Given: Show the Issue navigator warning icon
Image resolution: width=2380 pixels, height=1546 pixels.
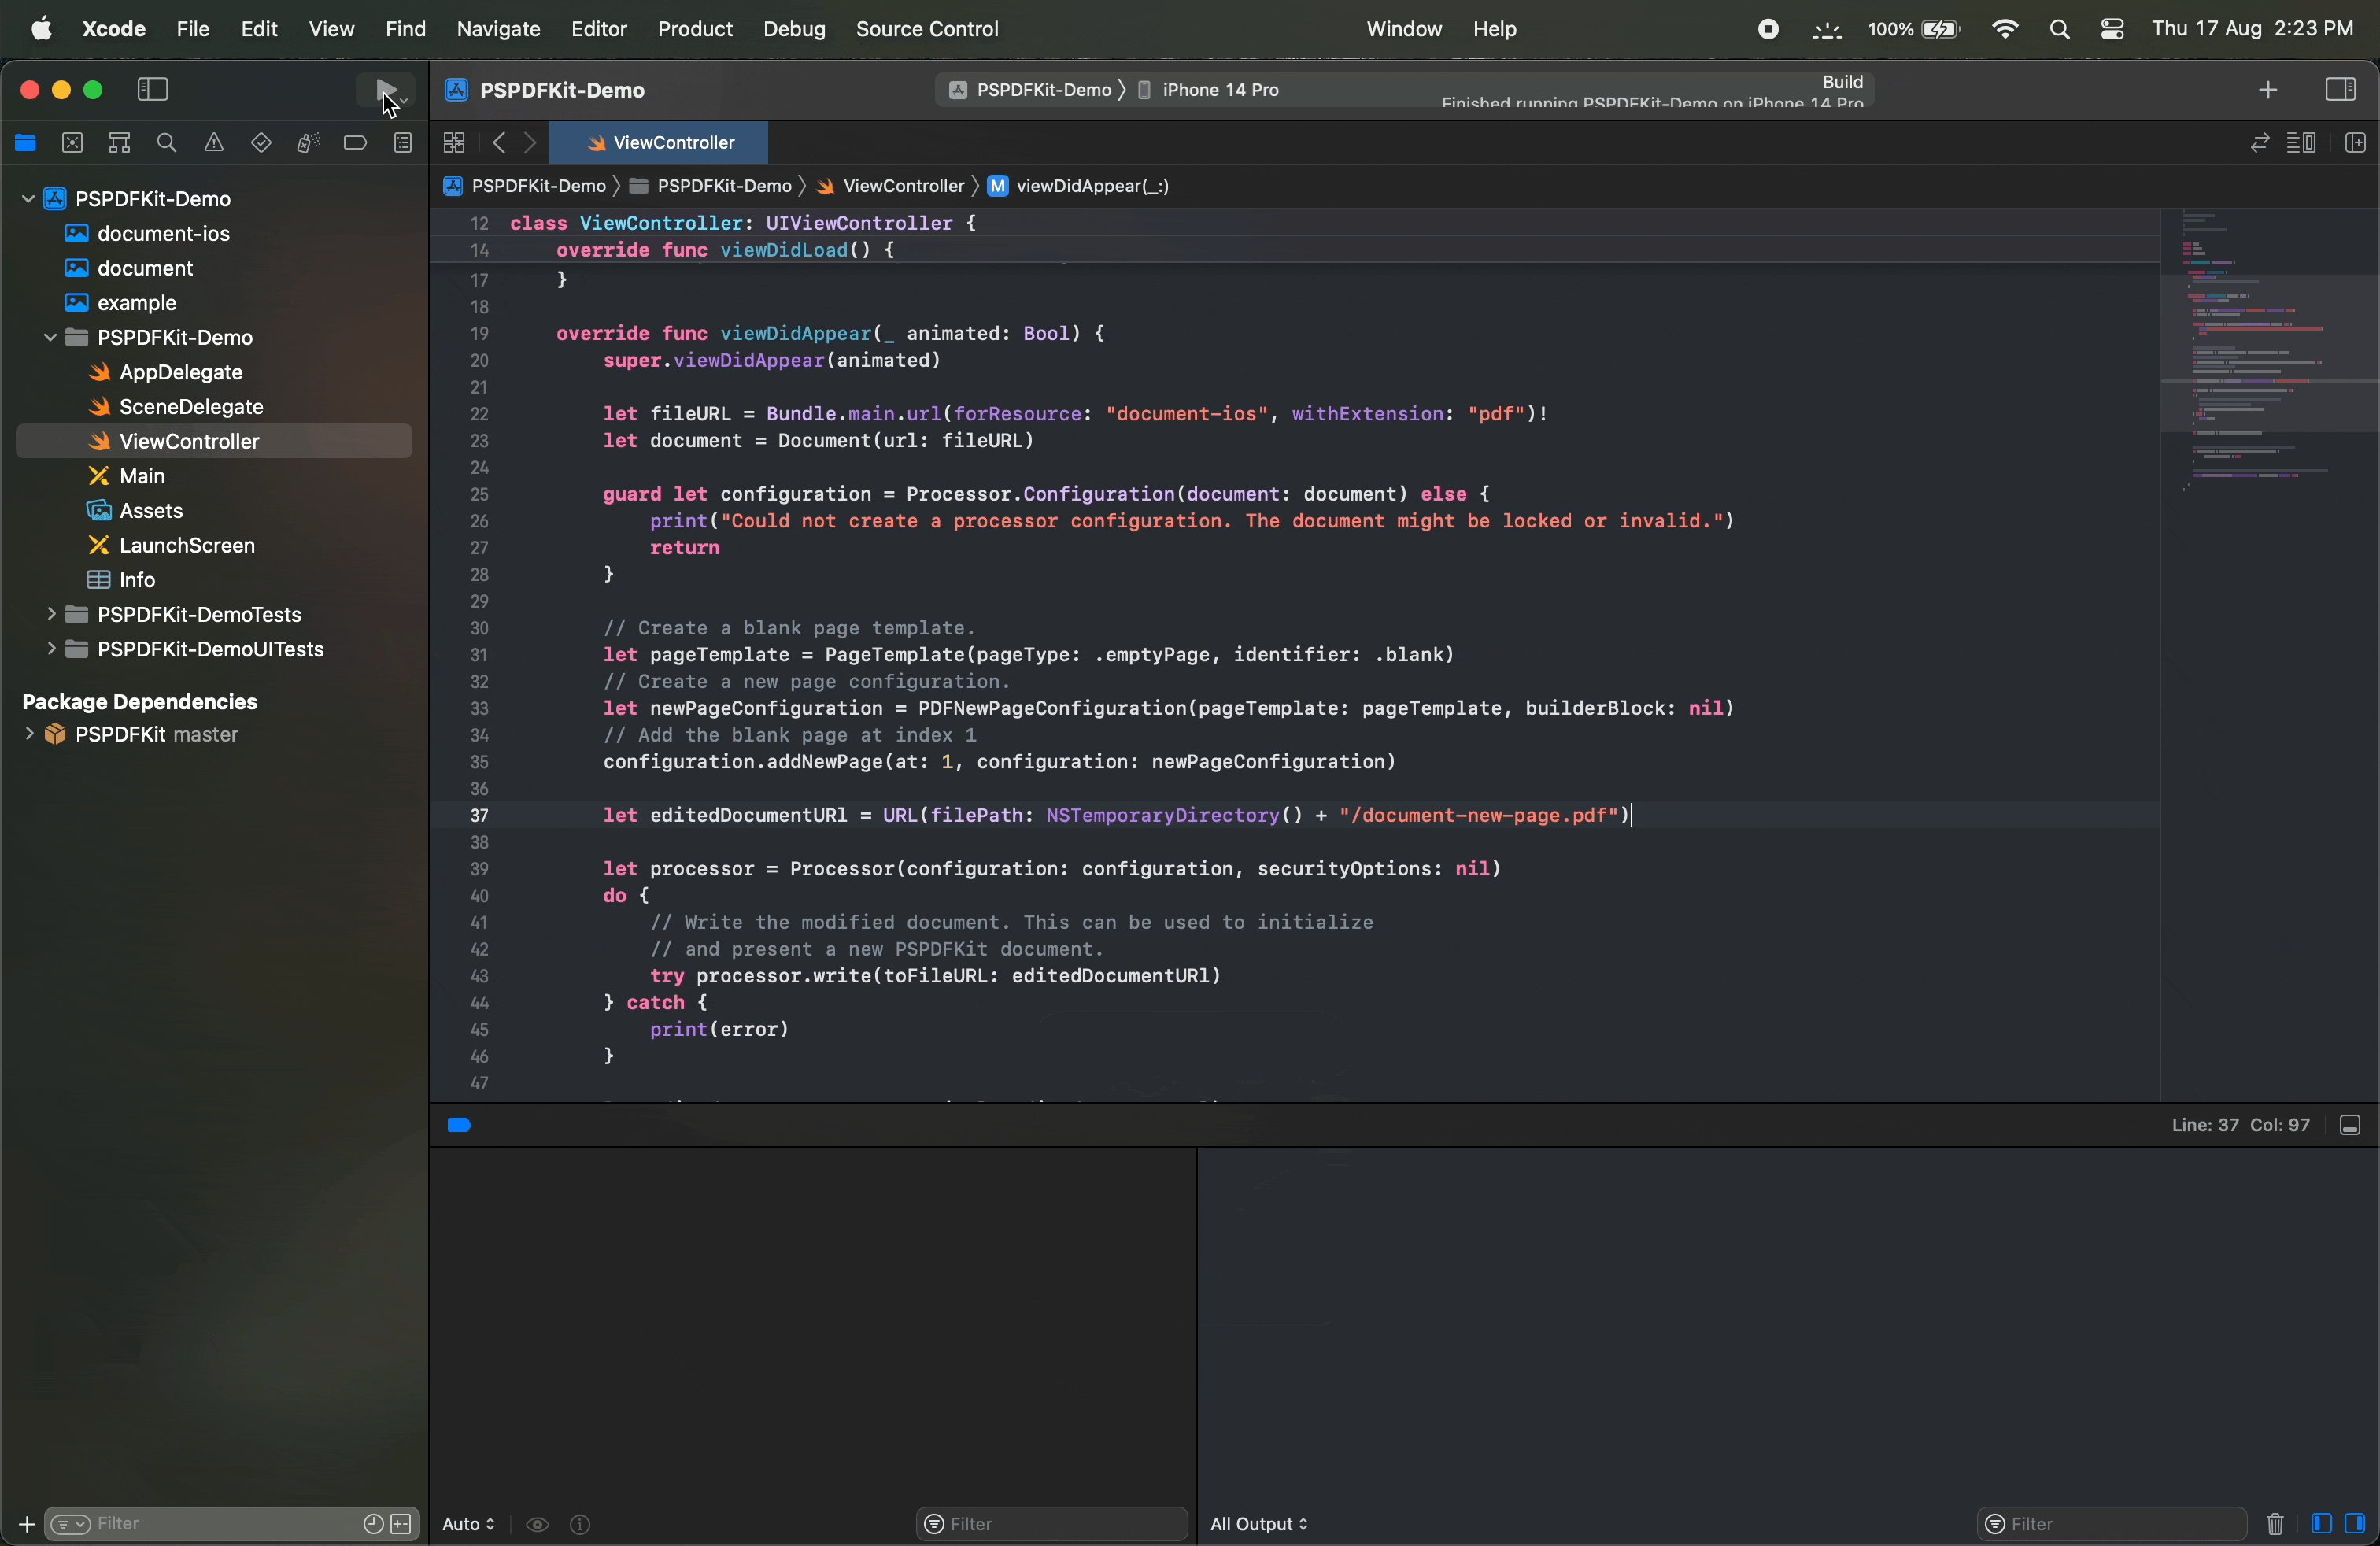Looking at the screenshot, I should point(213,143).
